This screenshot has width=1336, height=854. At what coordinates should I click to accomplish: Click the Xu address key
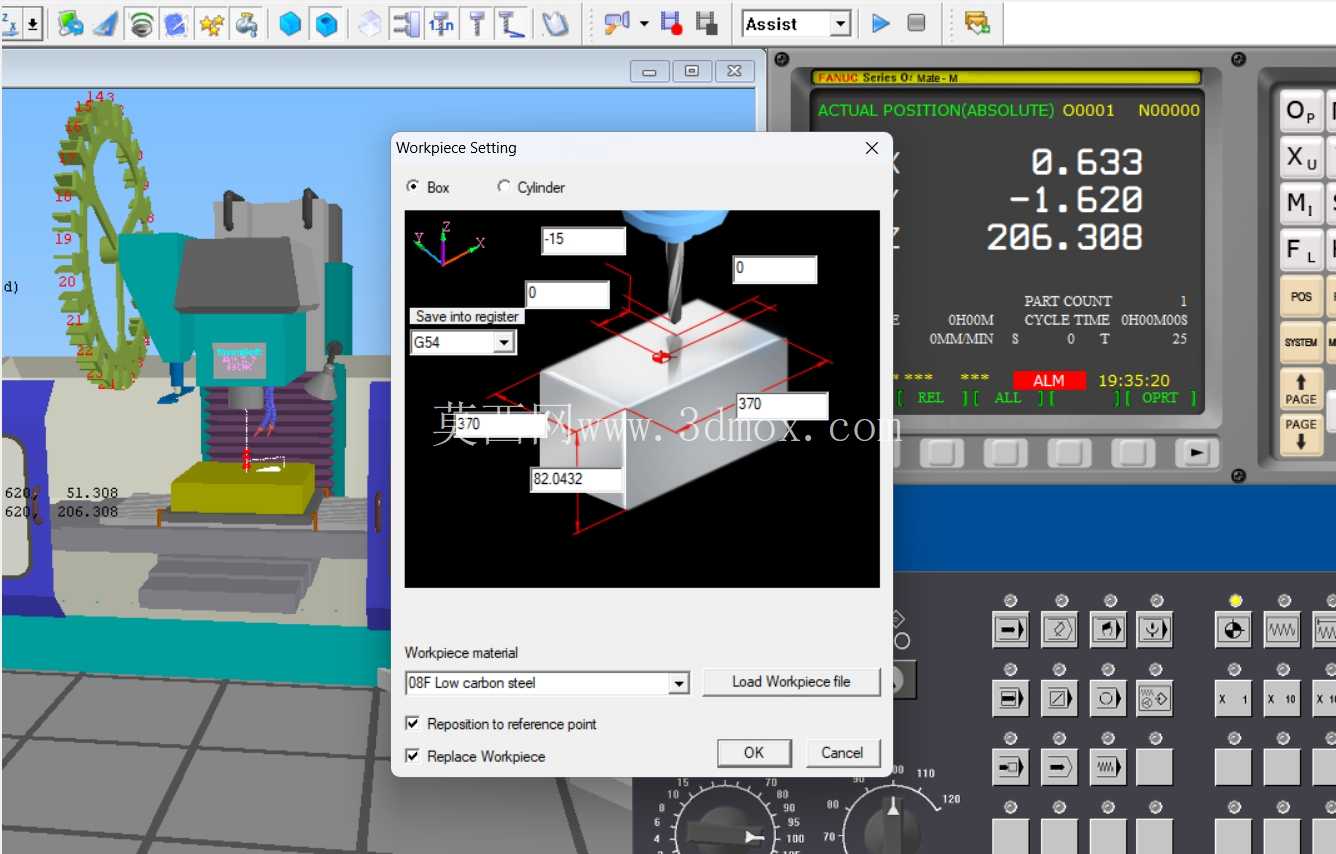[1301, 157]
